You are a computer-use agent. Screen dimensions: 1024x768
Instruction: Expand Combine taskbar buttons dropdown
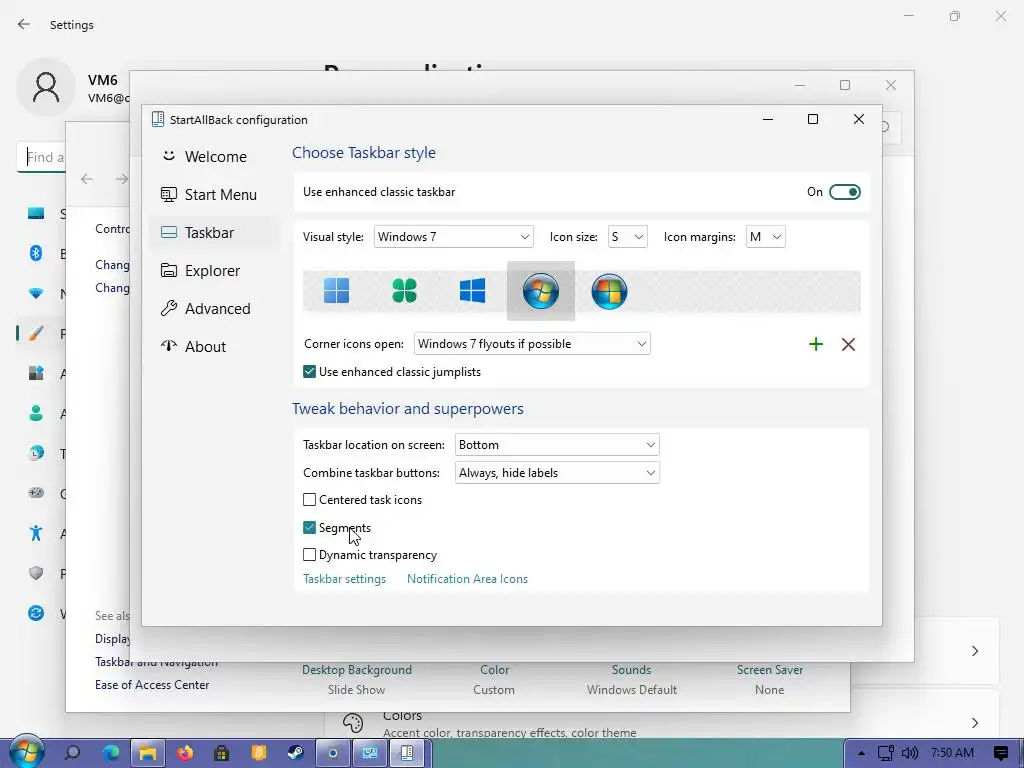tap(557, 473)
